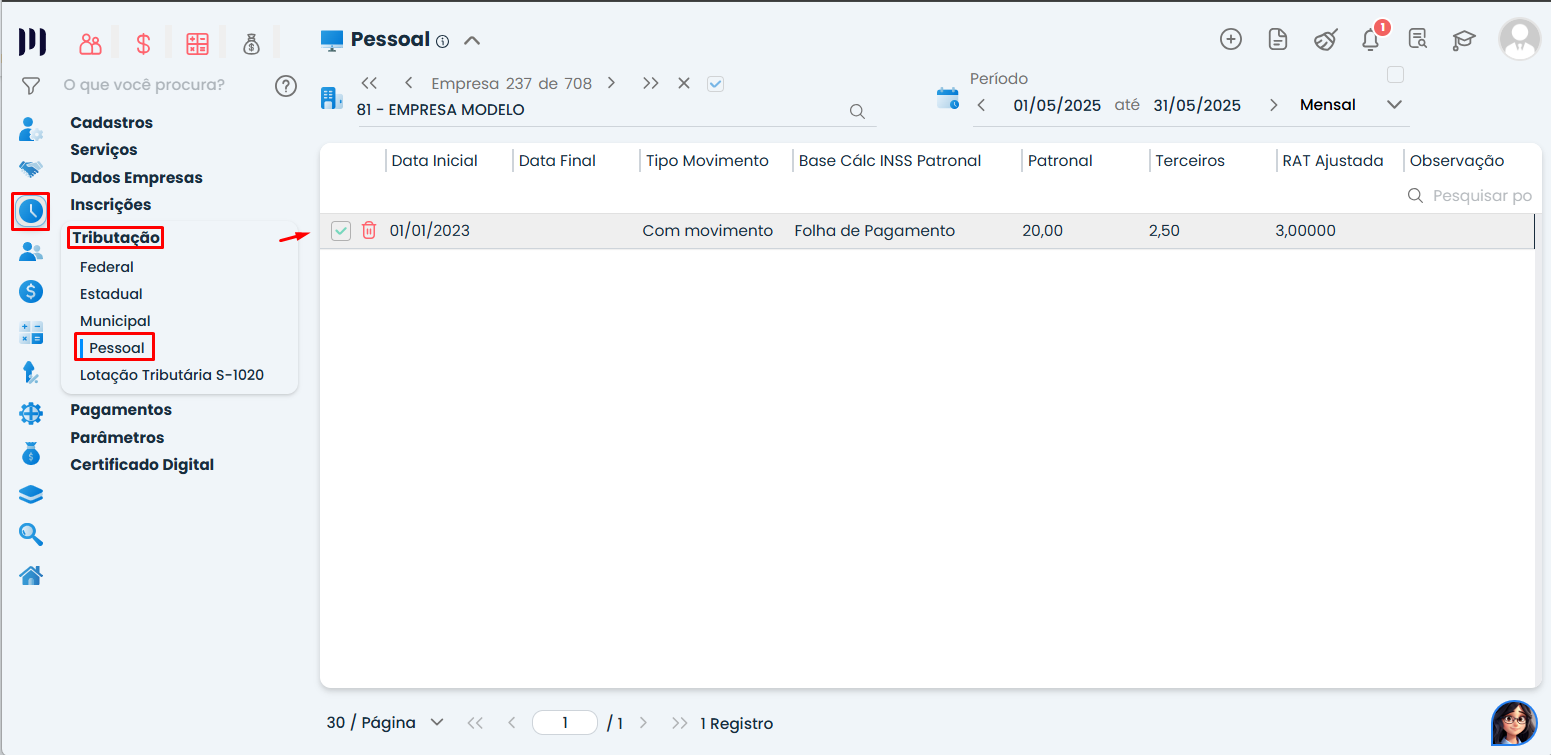1551x755 pixels.
Task: Select the Estadual submenu item
Action: pyautogui.click(x=111, y=294)
